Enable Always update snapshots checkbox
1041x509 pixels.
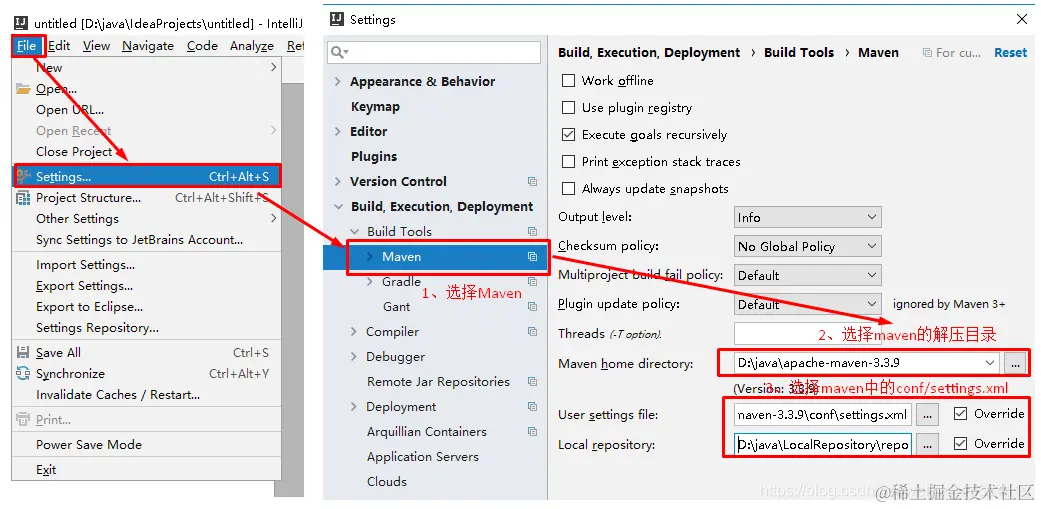(568, 189)
